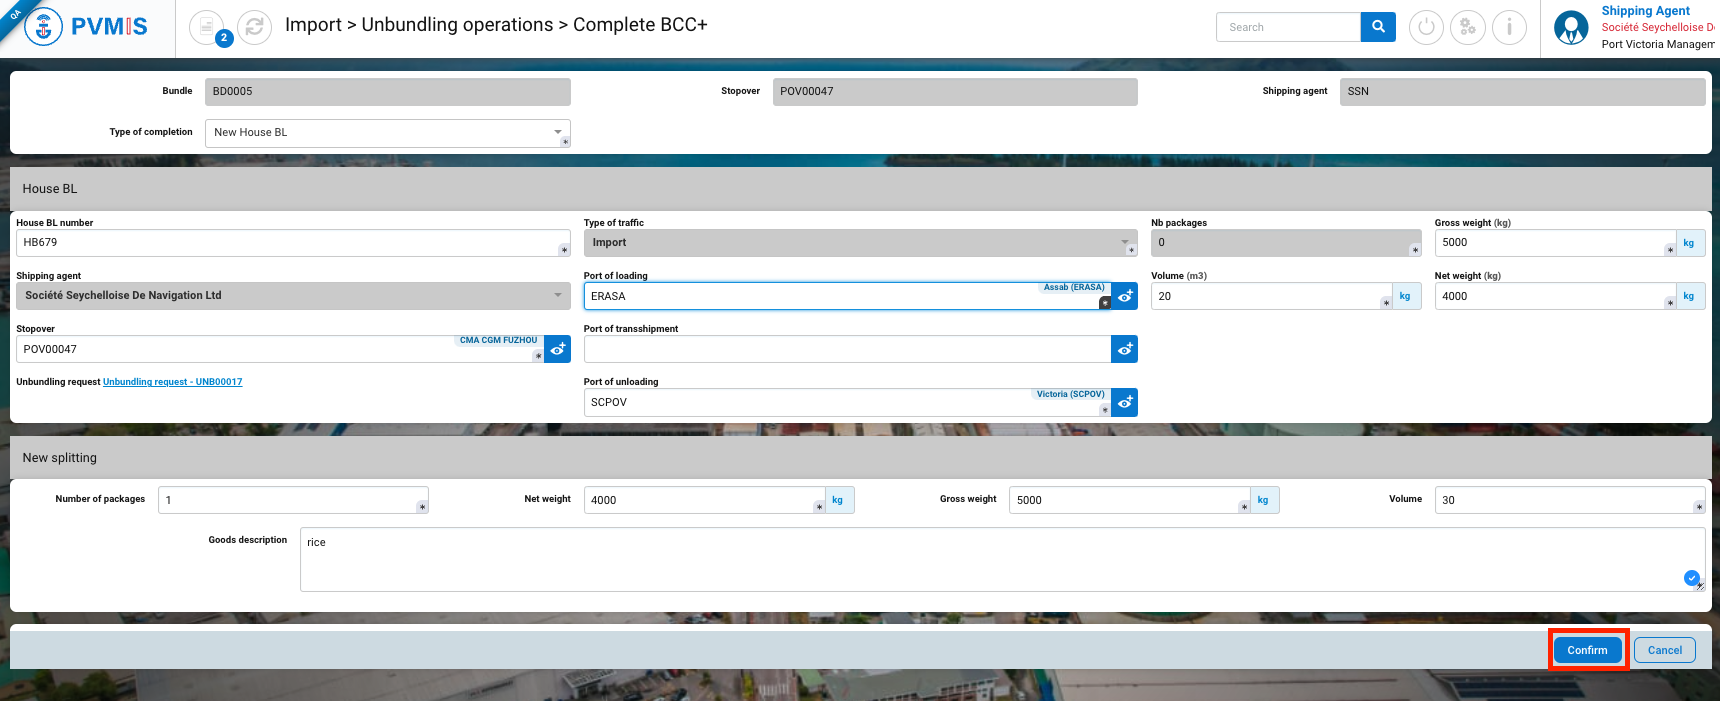Open settings via the gears icon
Image resolution: width=1720 pixels, height=701 pixels.
pos(1467,27)
